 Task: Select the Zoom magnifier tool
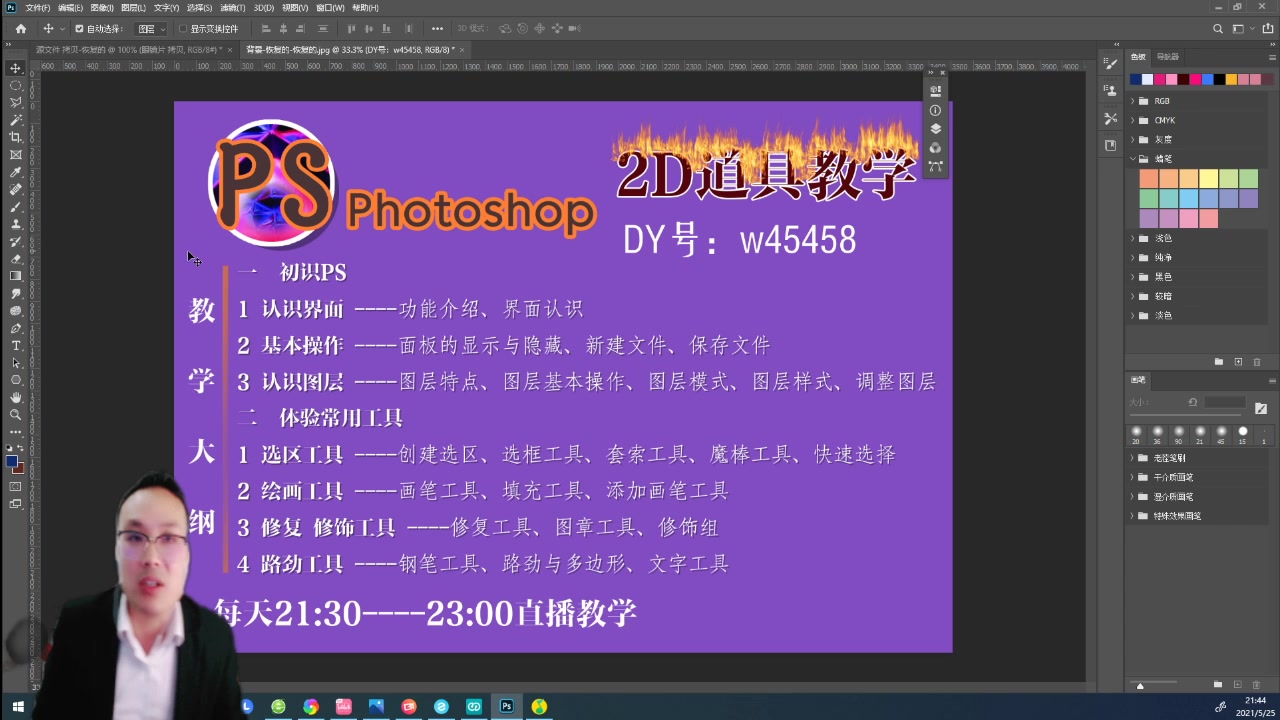16,415
